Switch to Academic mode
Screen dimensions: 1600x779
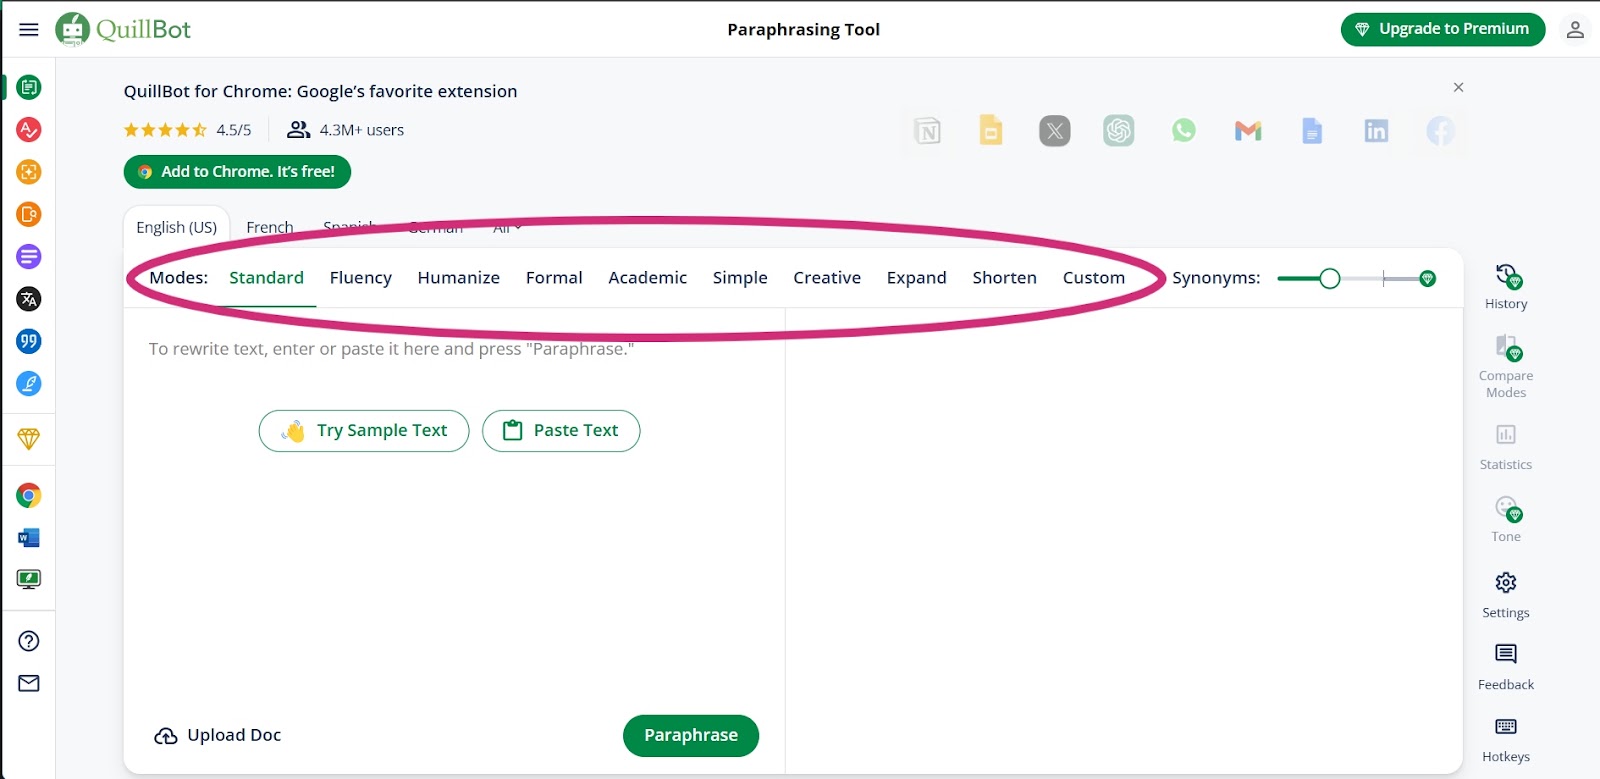648,278
